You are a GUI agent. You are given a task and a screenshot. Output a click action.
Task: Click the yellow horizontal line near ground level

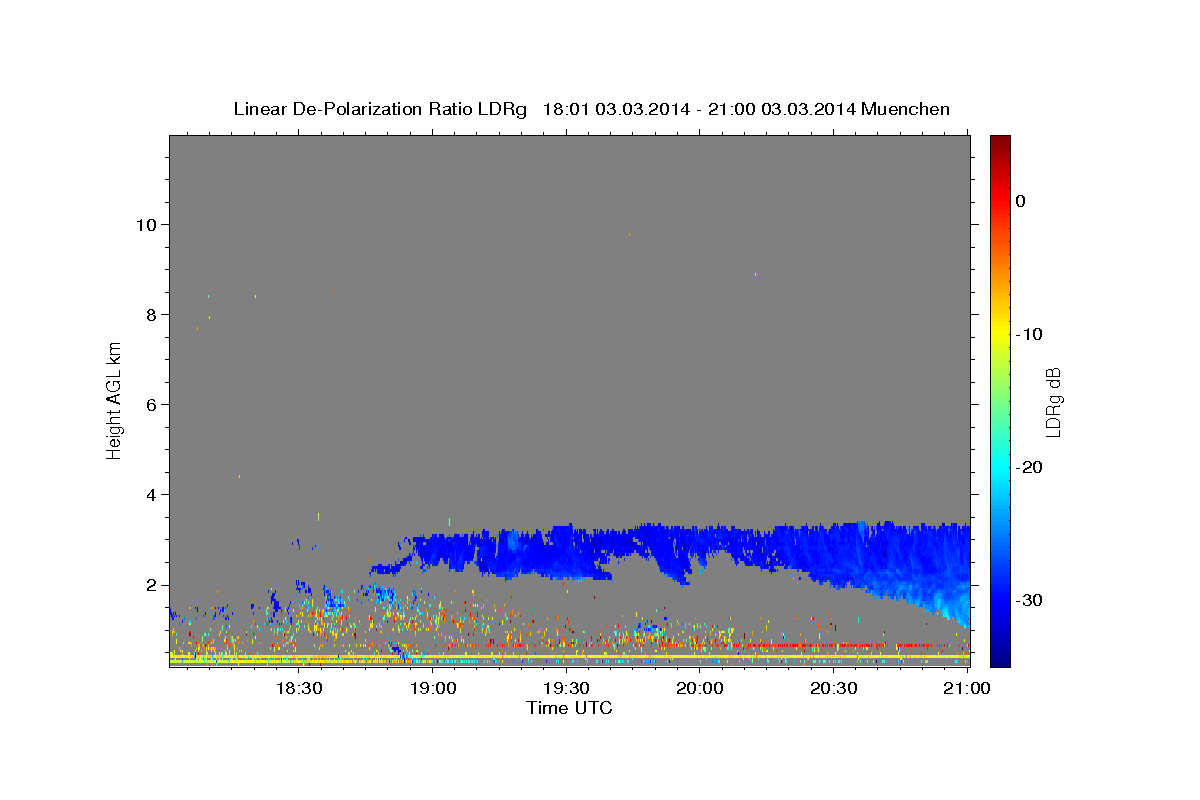click(570, 656)
